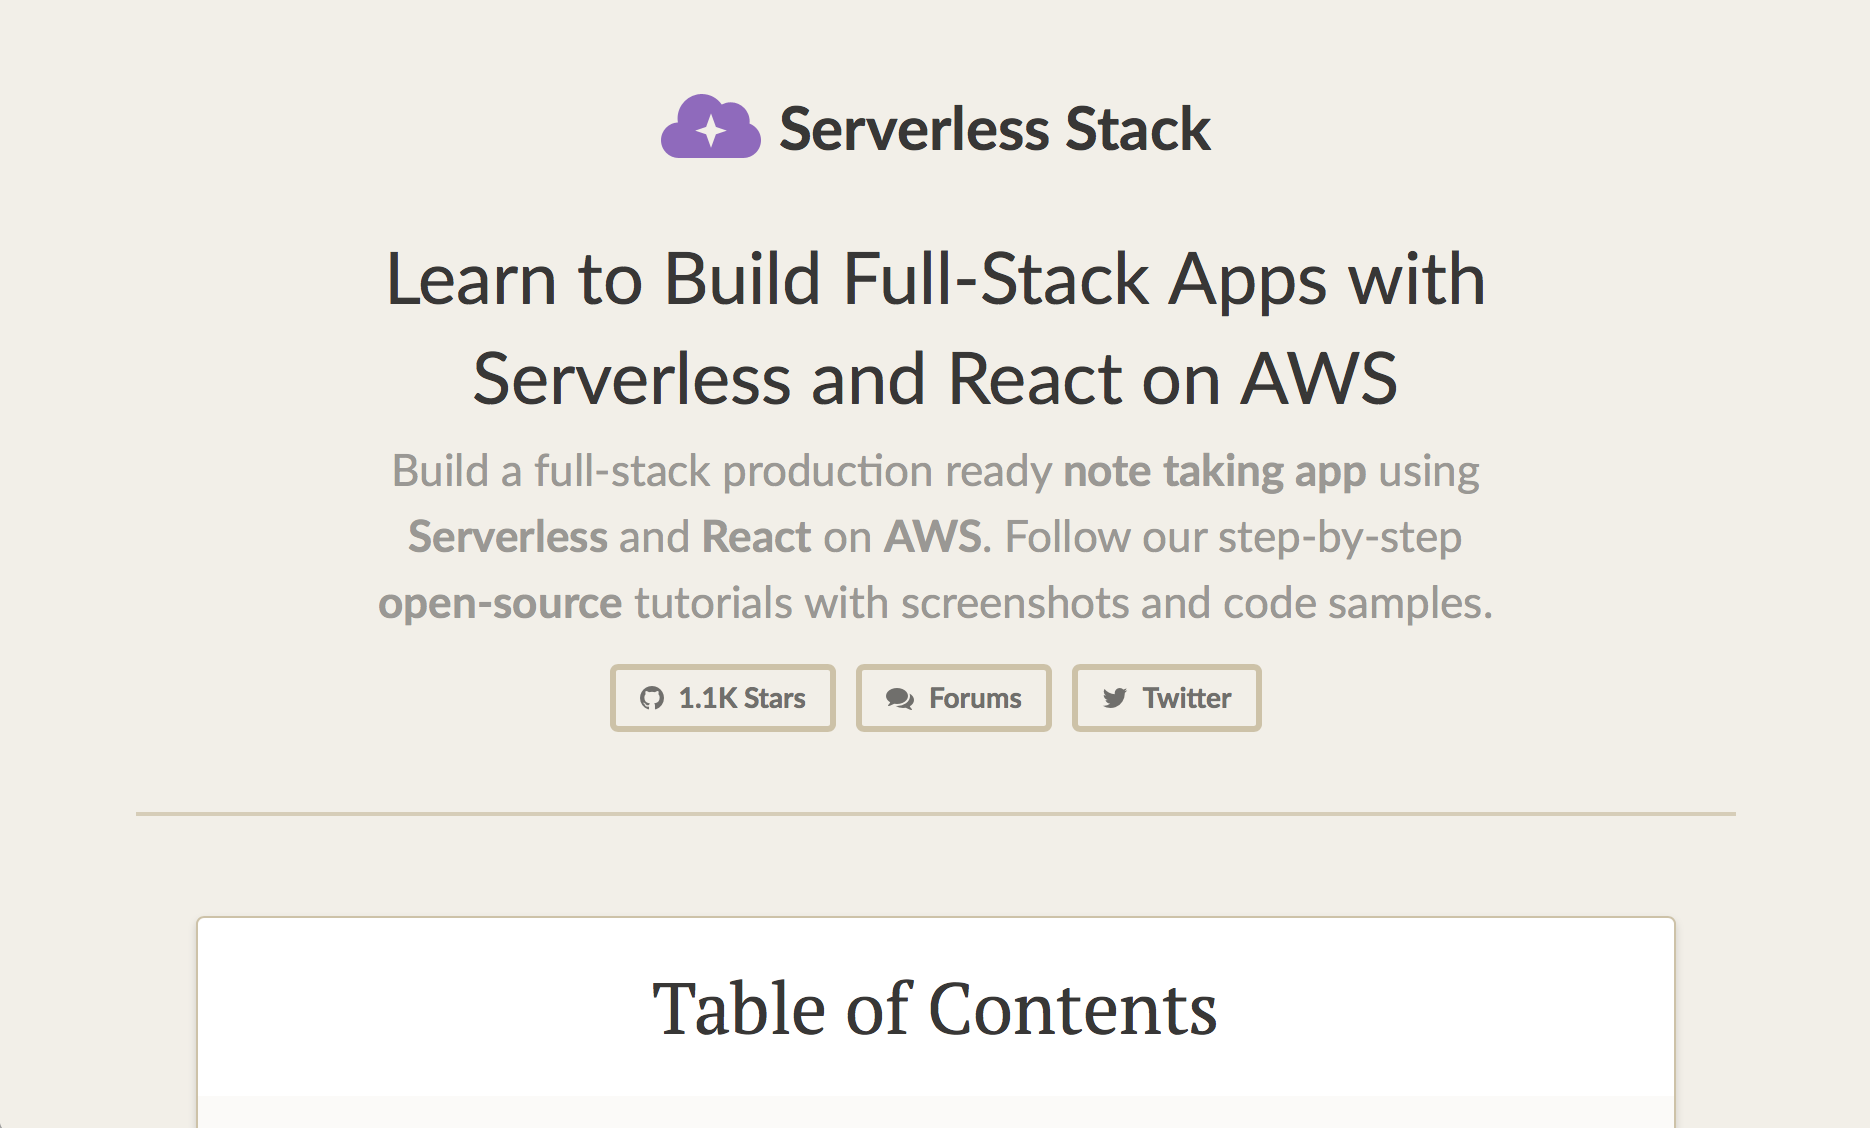Click the purple cloud logo icon
The image size is (1870, 1128).
click(710, 128)
